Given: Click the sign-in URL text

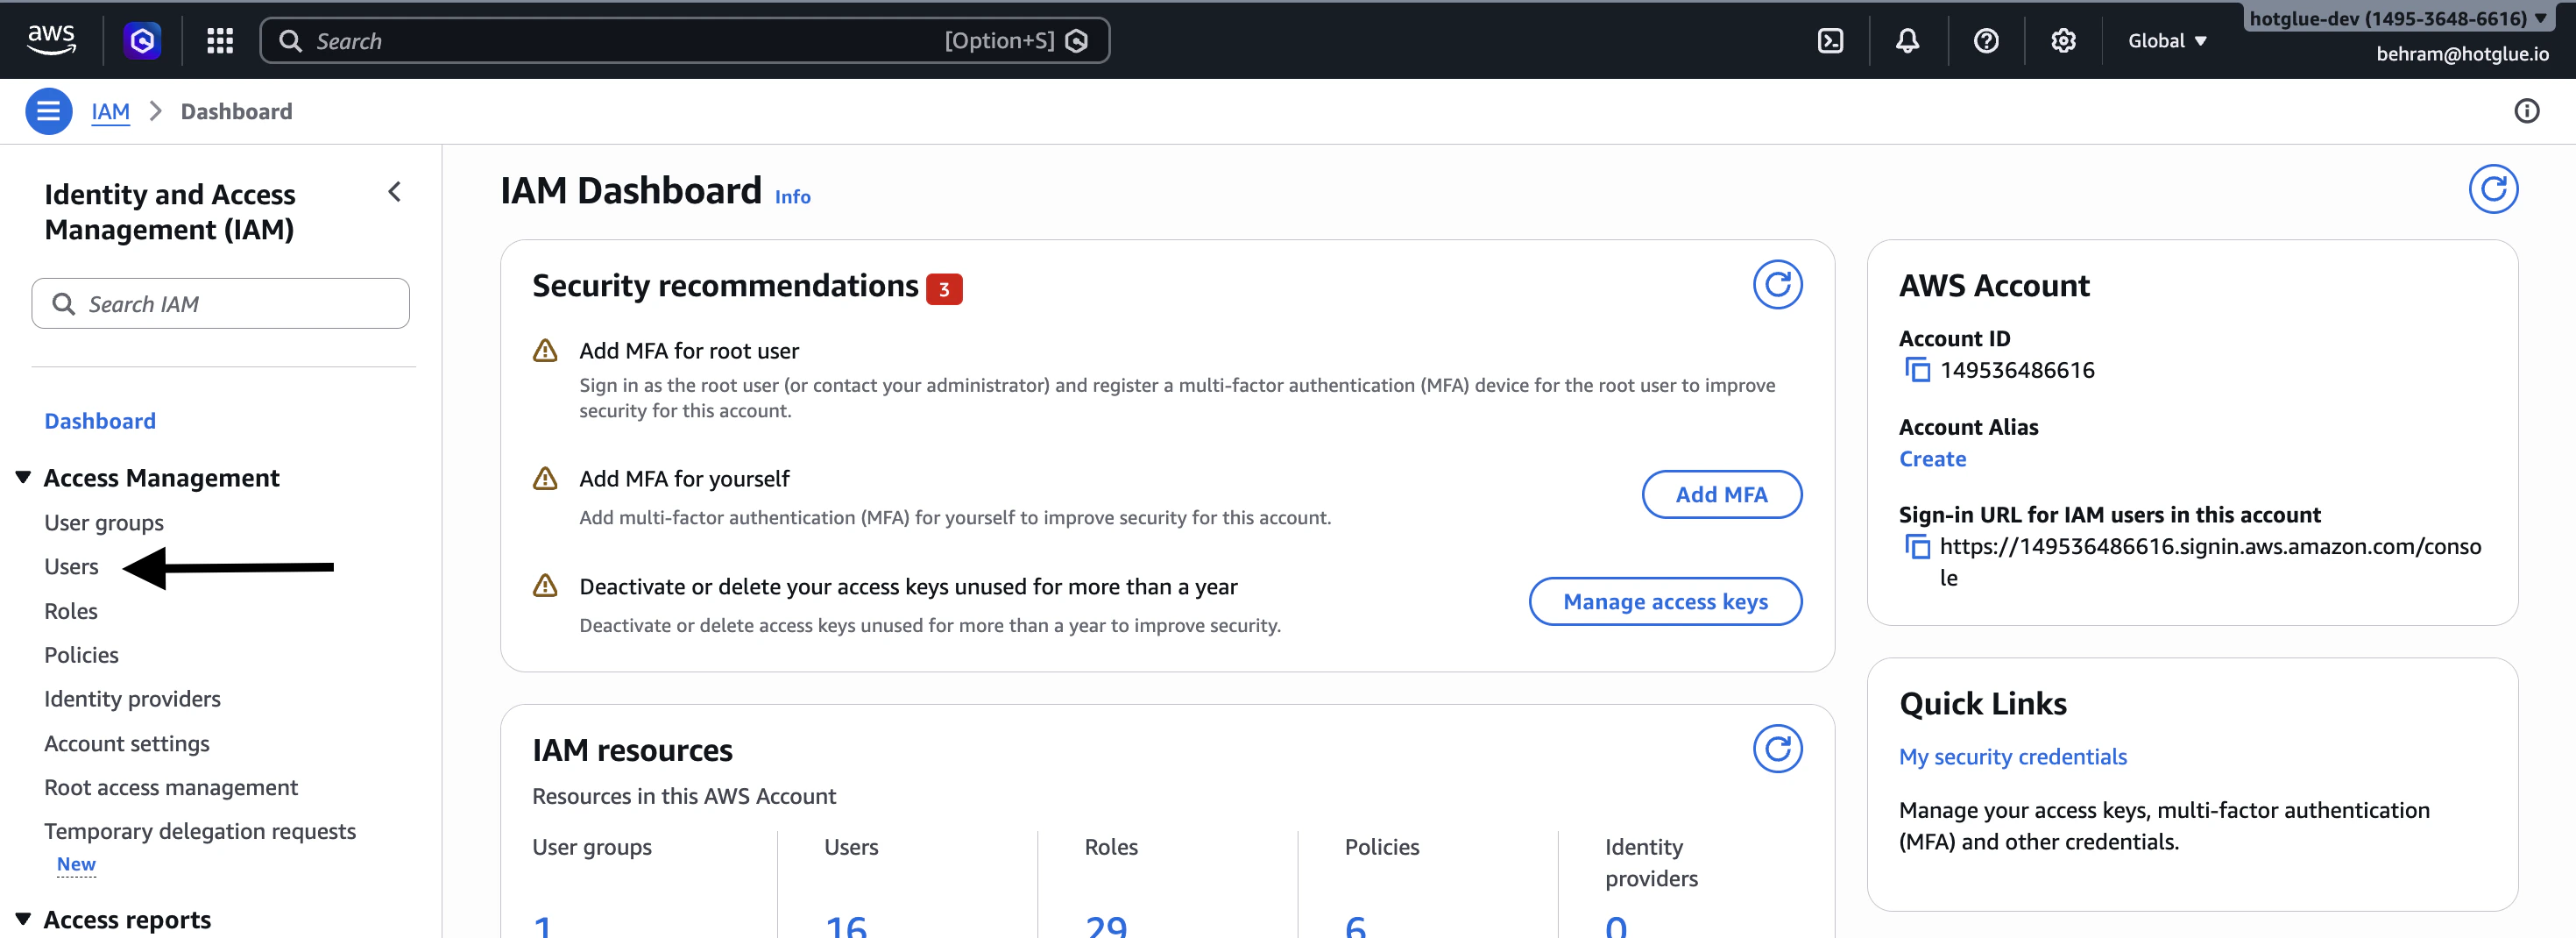Looking at the screenshot, I should [x=2210, y=561].
